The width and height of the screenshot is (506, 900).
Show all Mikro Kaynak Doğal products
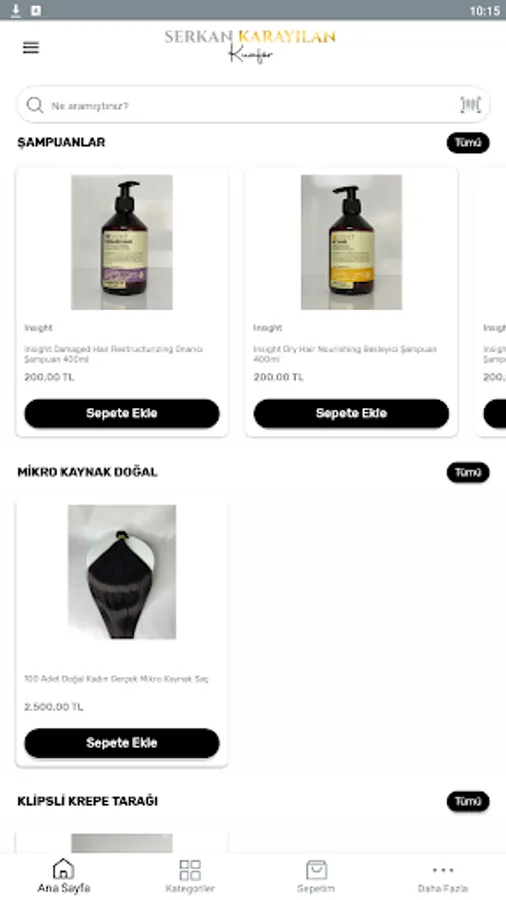(x=468, y=472)
